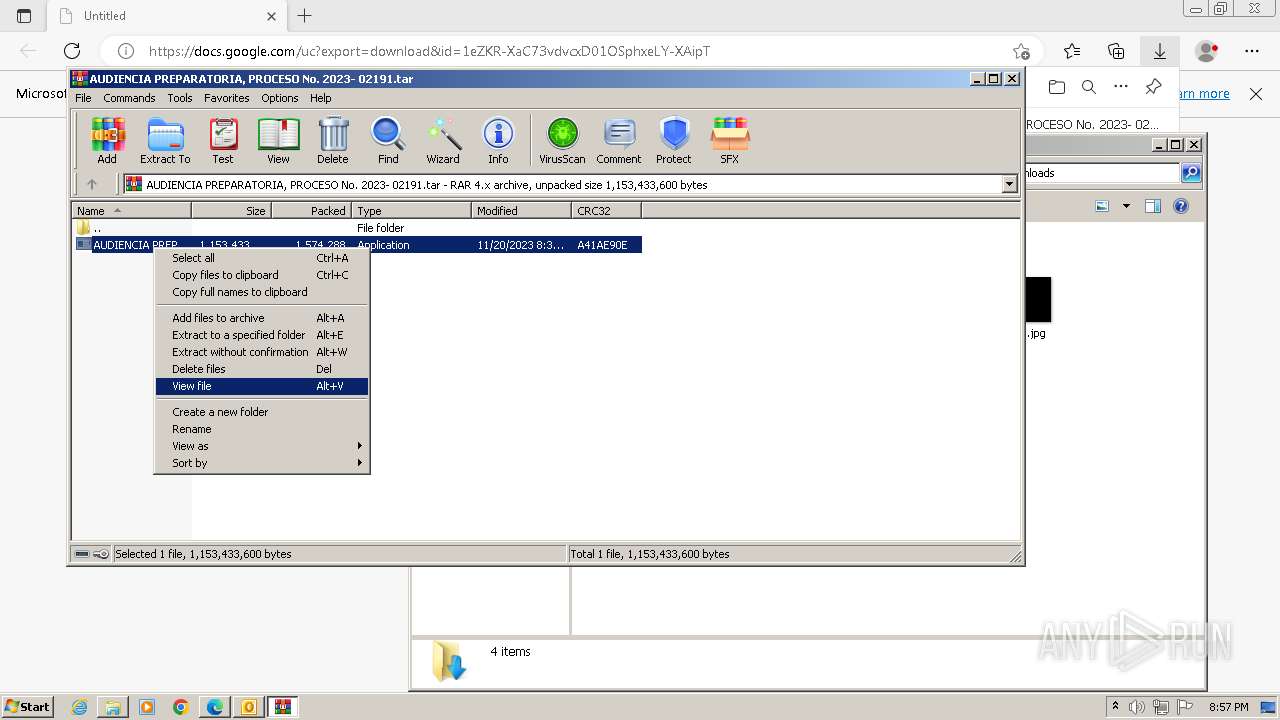The image size is (1280, 720).
Task: Choose Copy full names to clipboard
Action: [262, 292]
